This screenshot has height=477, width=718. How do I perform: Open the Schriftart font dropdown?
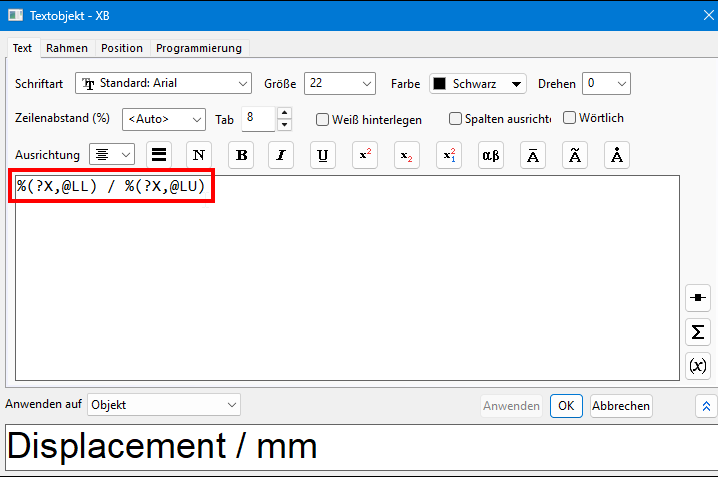[x=164, y=84]
